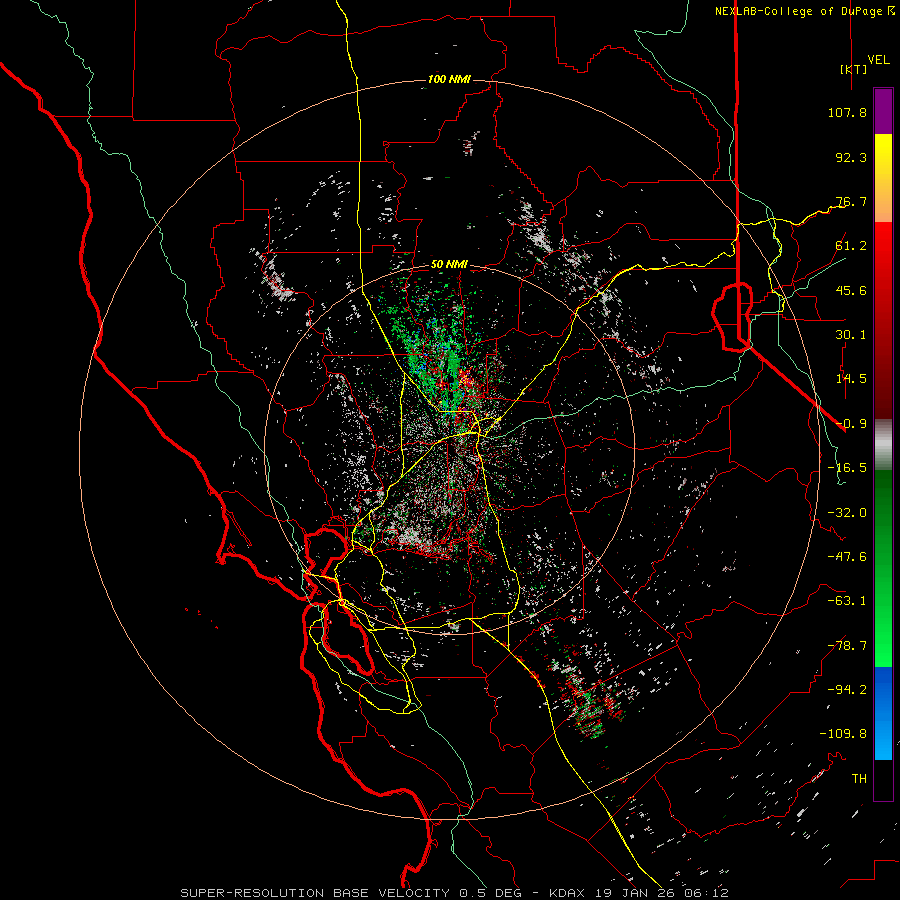
Task: Click the 14.5 velocity scale value
Action: 851,379
